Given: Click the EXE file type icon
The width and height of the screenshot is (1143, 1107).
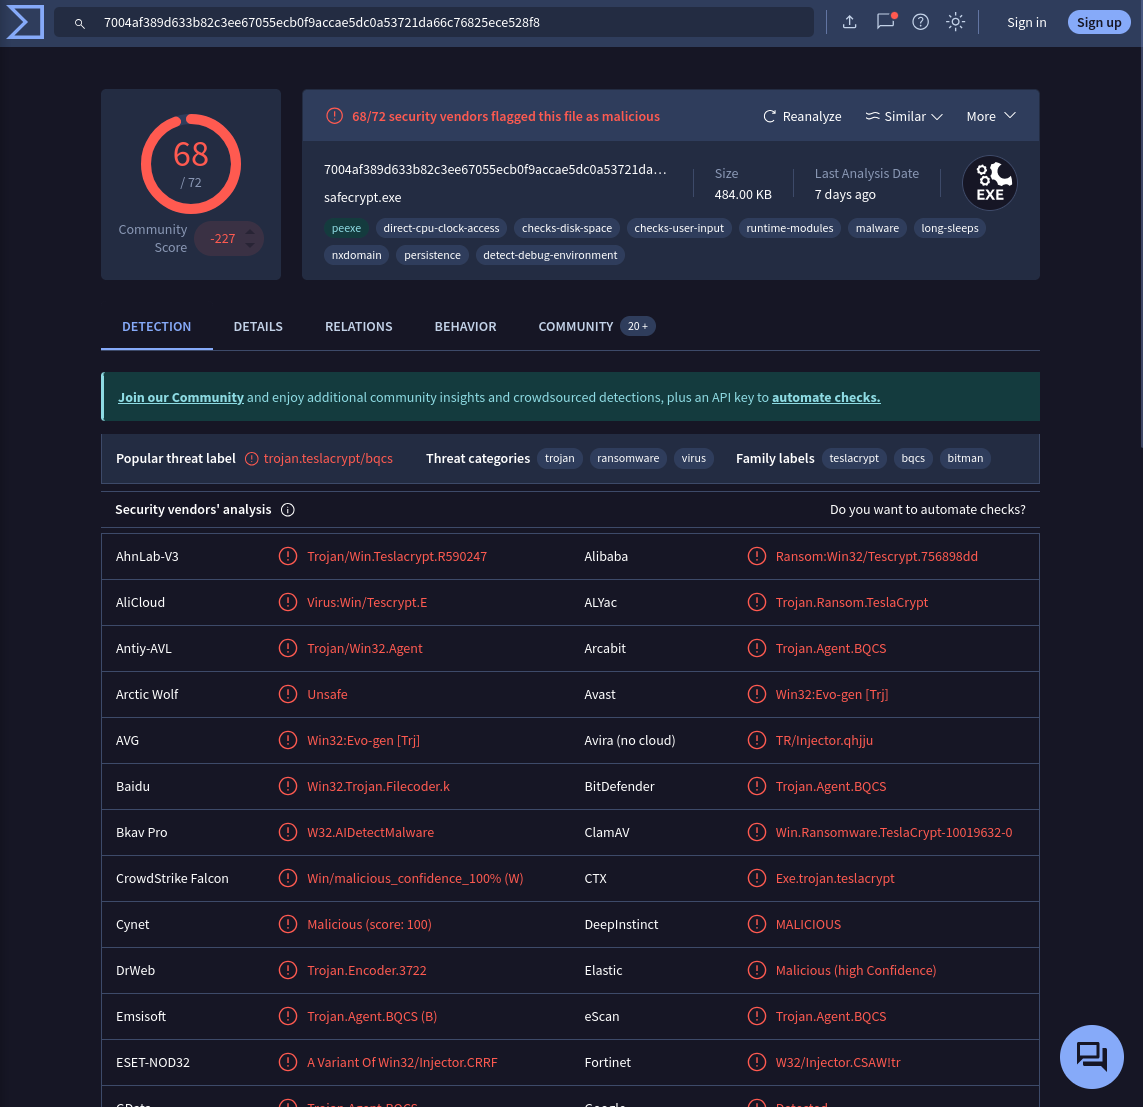Looking at the screenshot, I should tap(989, 183).
